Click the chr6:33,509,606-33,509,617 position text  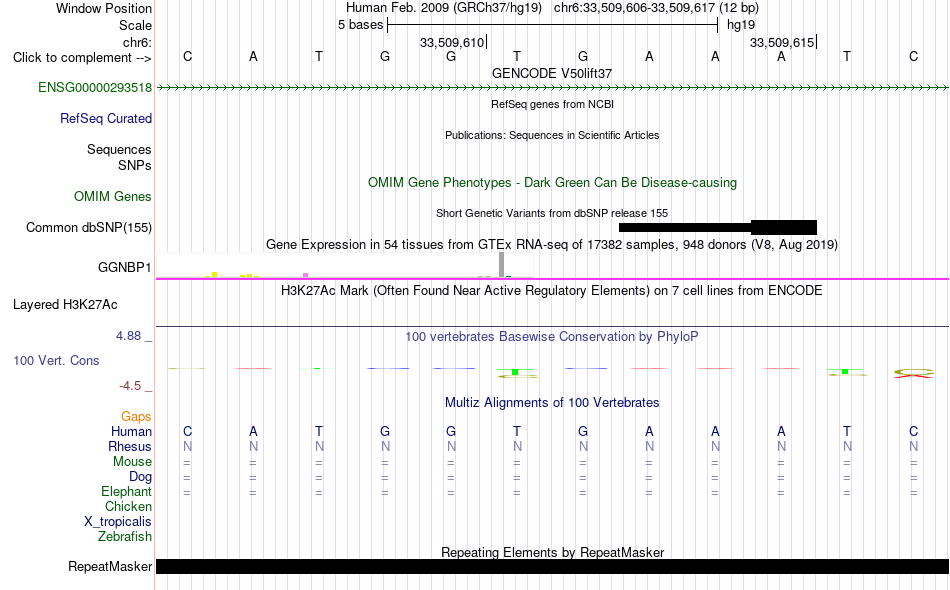tap(656, 8)
